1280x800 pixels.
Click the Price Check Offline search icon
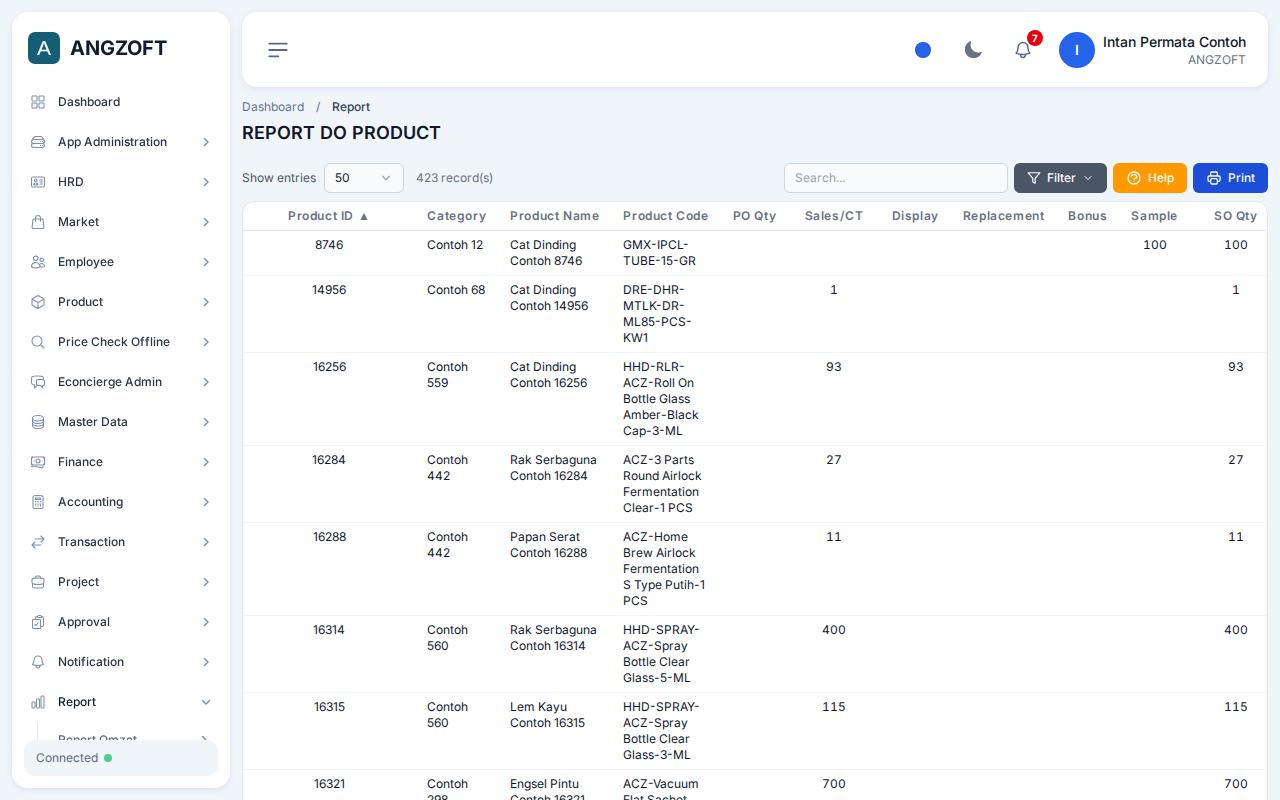(x=38, y=342)
